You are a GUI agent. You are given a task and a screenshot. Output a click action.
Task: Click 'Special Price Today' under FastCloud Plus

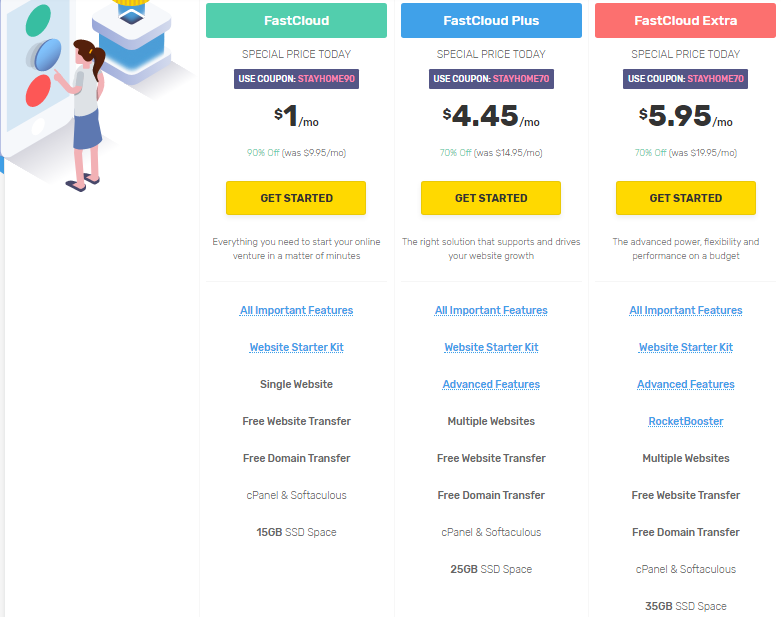click(x=491, y=54)
